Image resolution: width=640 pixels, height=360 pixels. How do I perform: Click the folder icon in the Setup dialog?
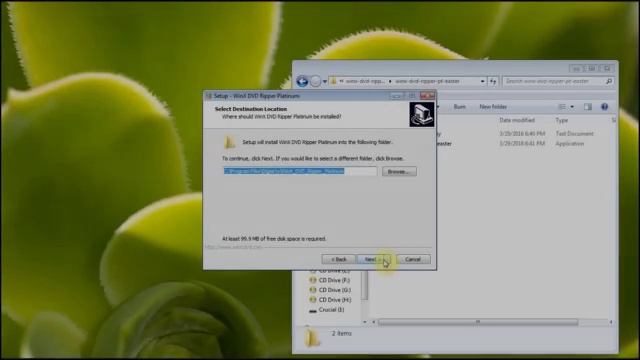pyautogui.click(x=229, y=142)
